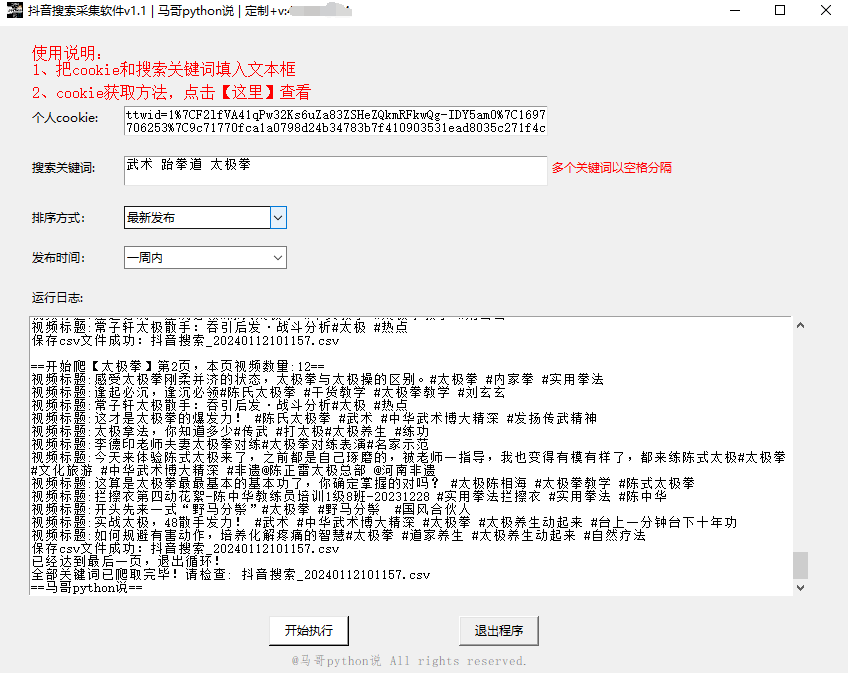Click log line '==开始爬【太极拳】第2页'
Viewport: 848px width, 673px height.
pyautogui.click(x=178, y=366)
